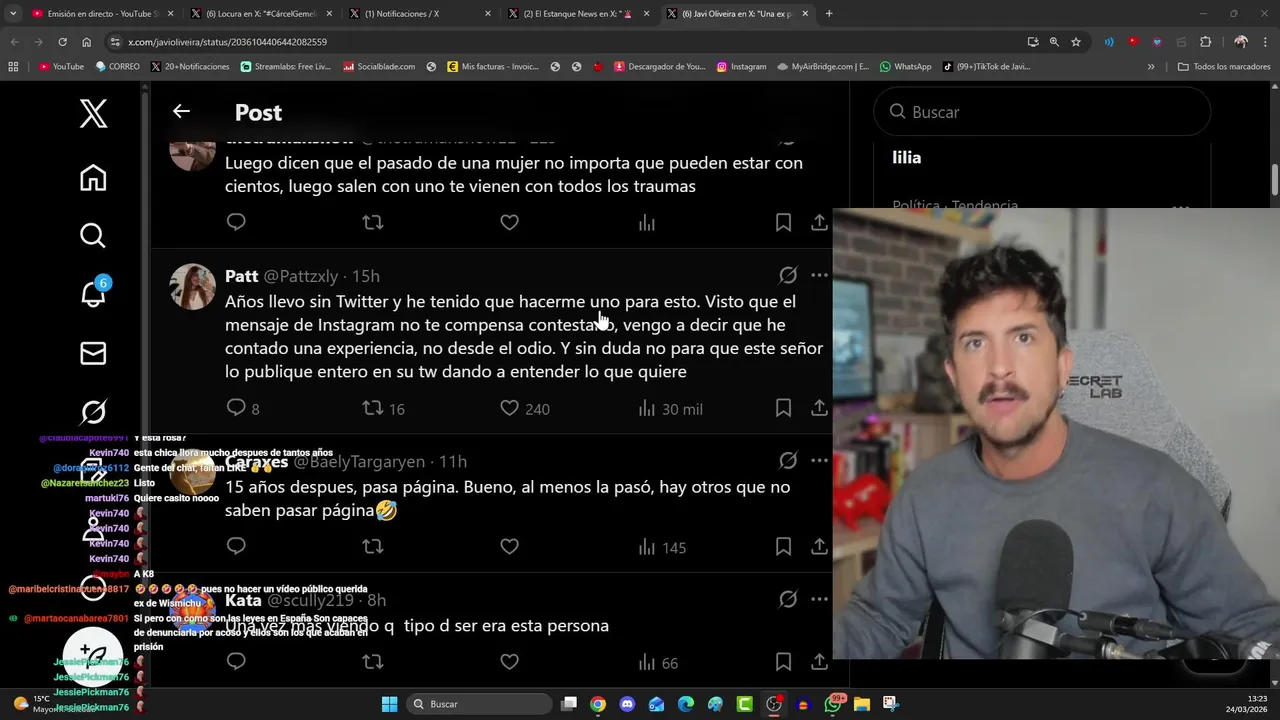Image resolution: width=1280 pixels, height=720 pixels.
Task: Focus the X Buscar search field
Action: [1042, 112]
